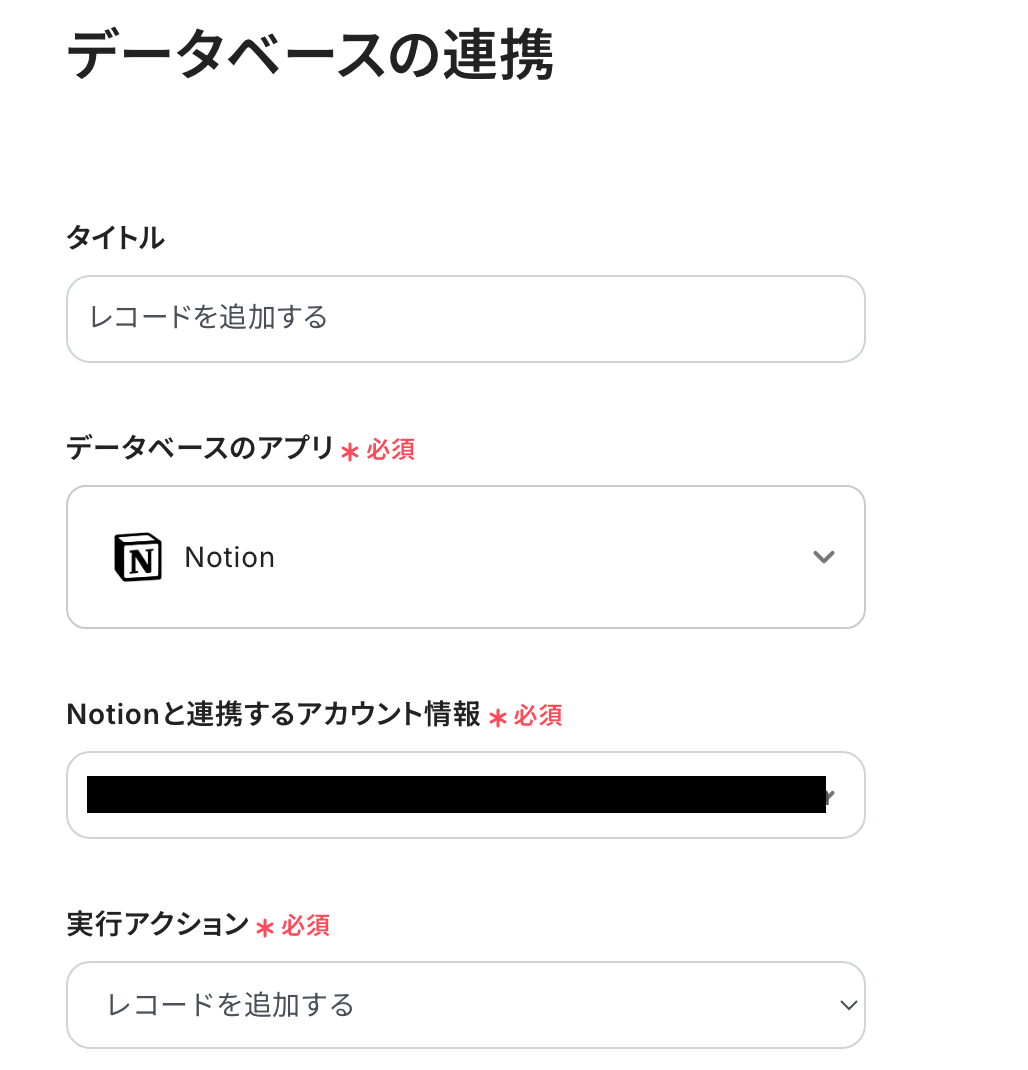
Task: Click the word Notion inside the app selector
Action: [229, 557]
